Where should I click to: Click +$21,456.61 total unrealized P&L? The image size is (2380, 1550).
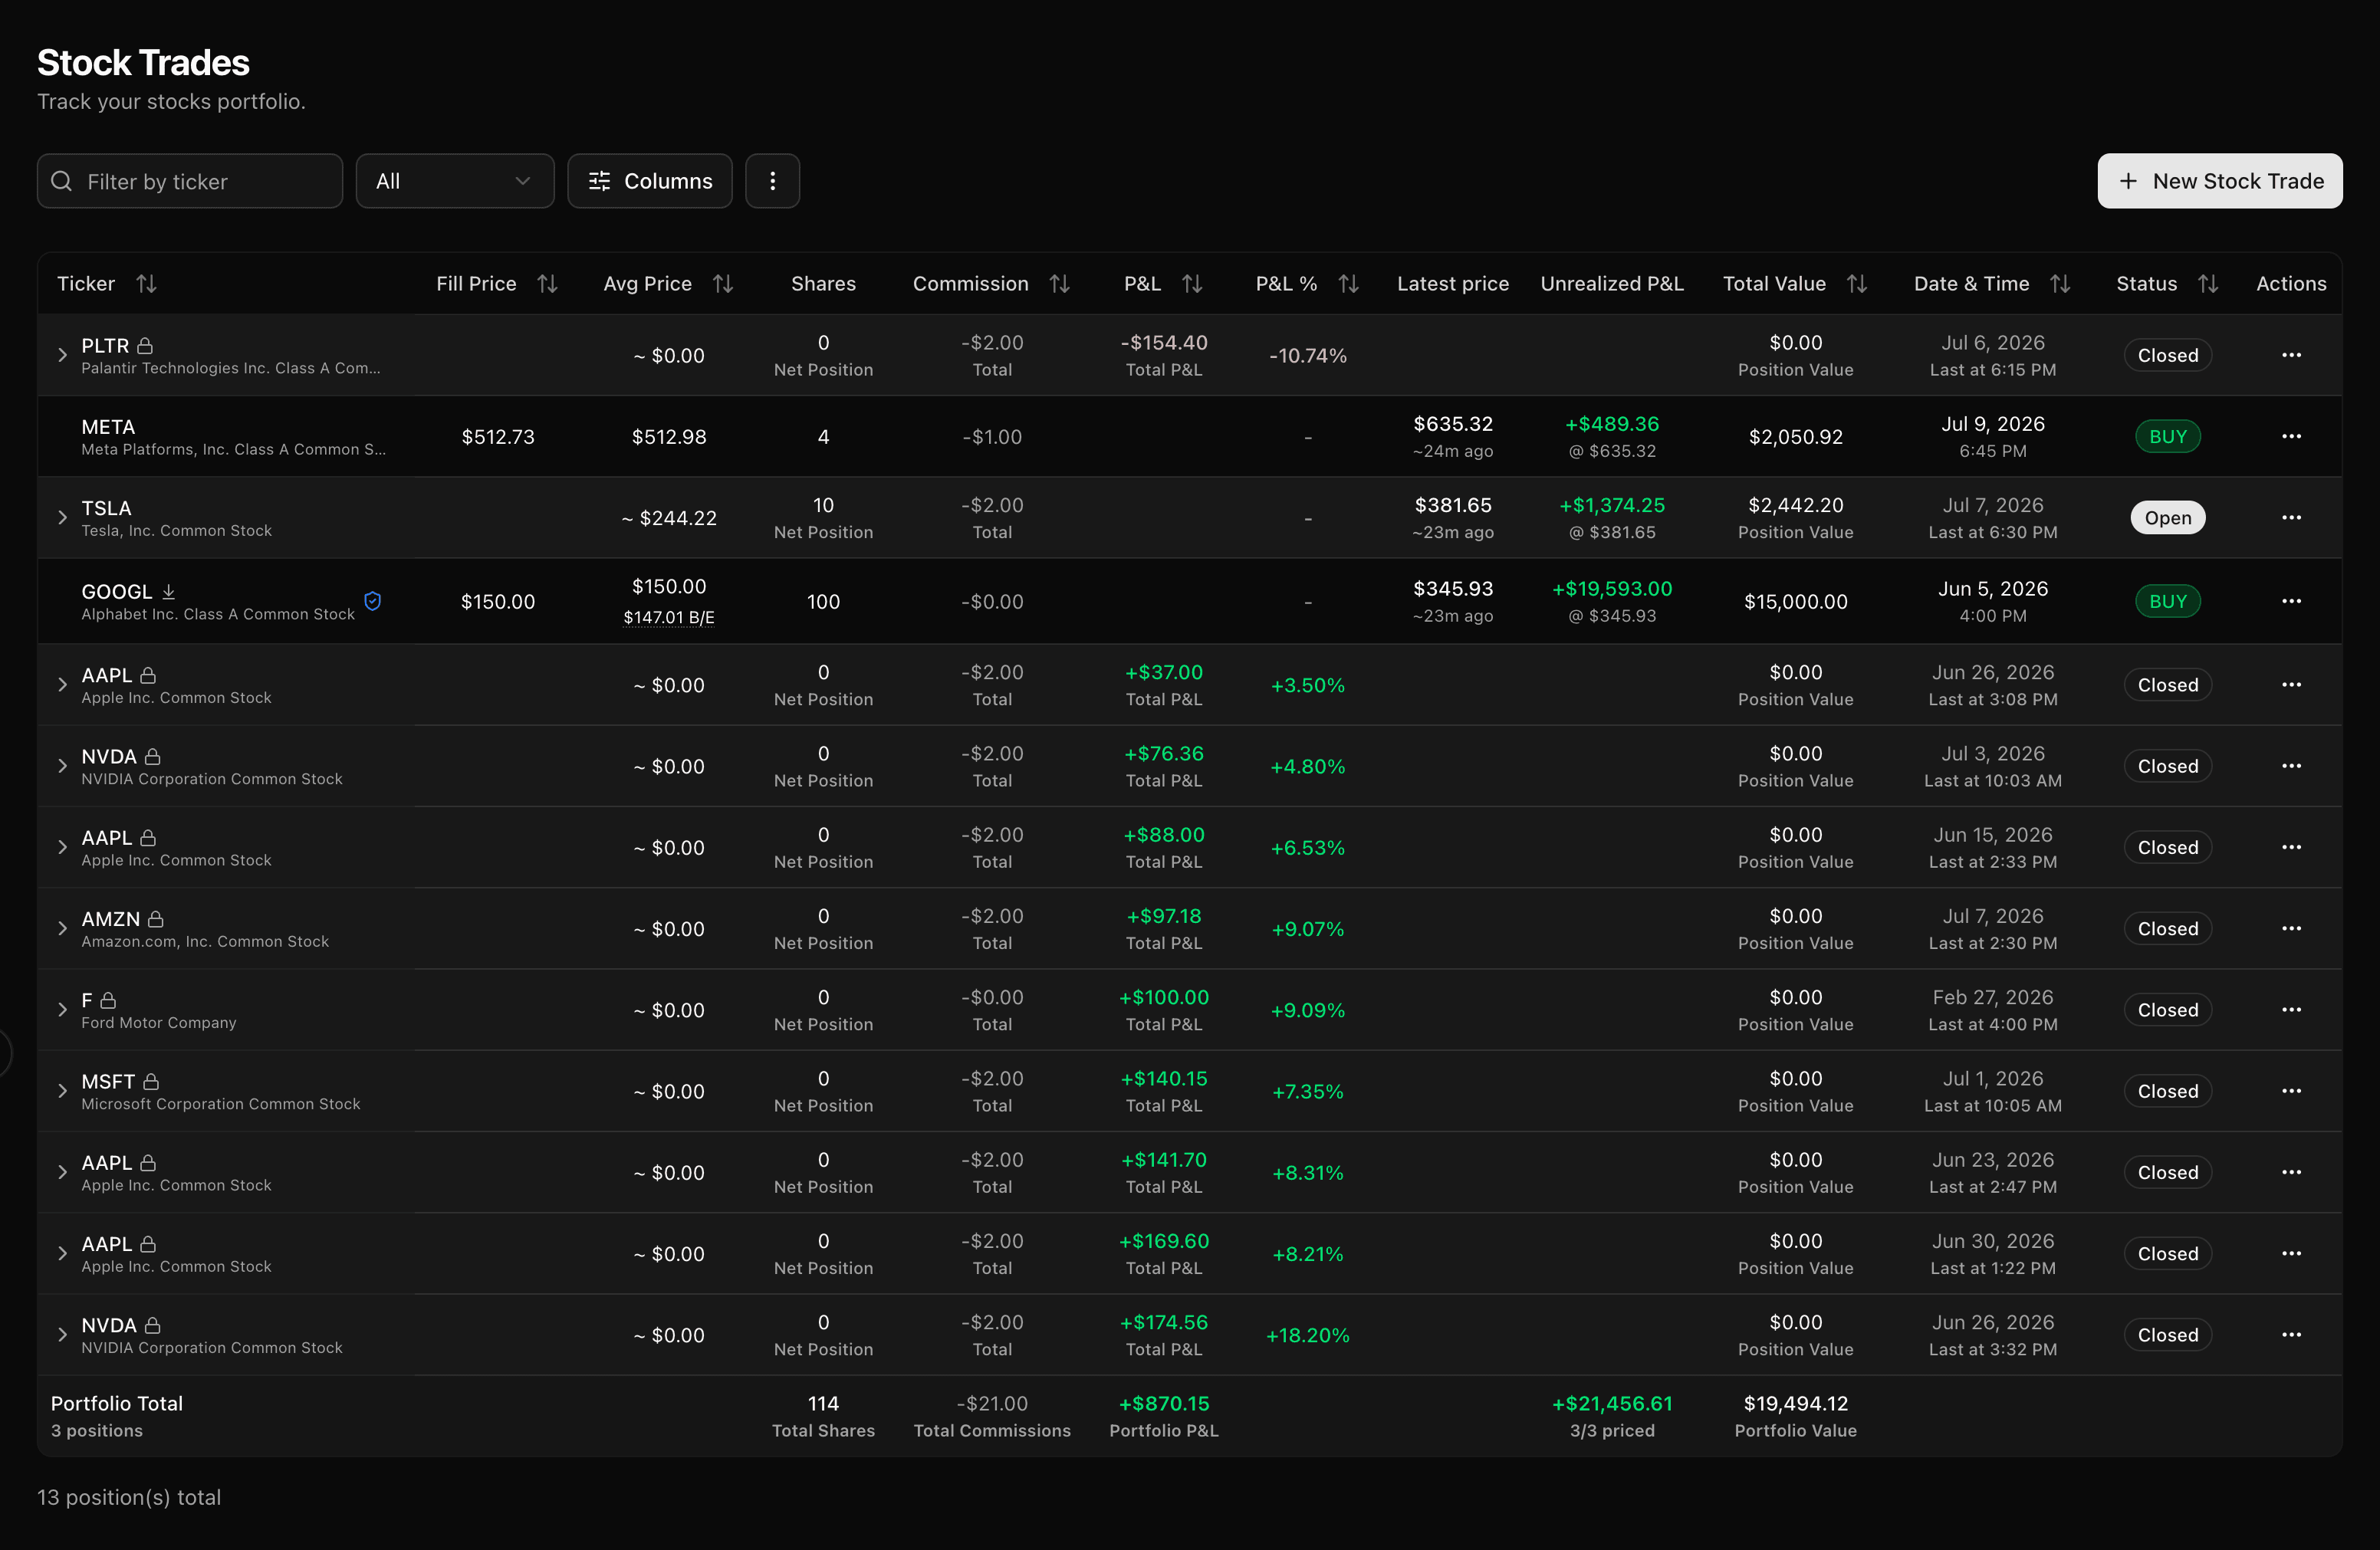pyautogui.click(x=1612, y=1403)
